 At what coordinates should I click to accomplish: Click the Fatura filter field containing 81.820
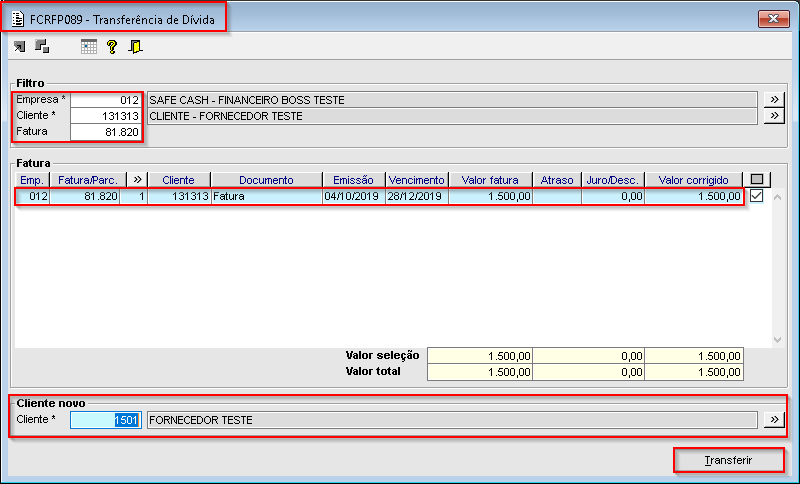[106, 132]
